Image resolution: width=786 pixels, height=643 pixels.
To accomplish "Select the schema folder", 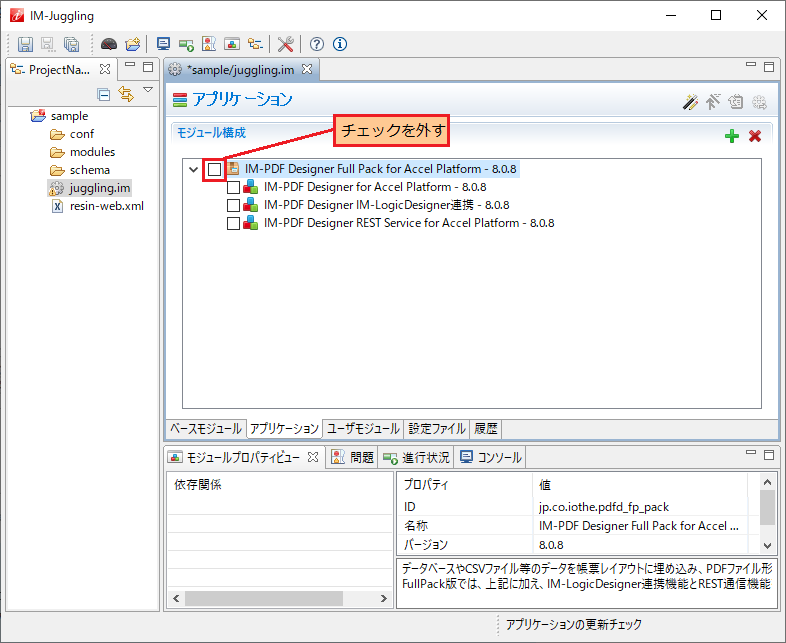I will coord(90,170).
